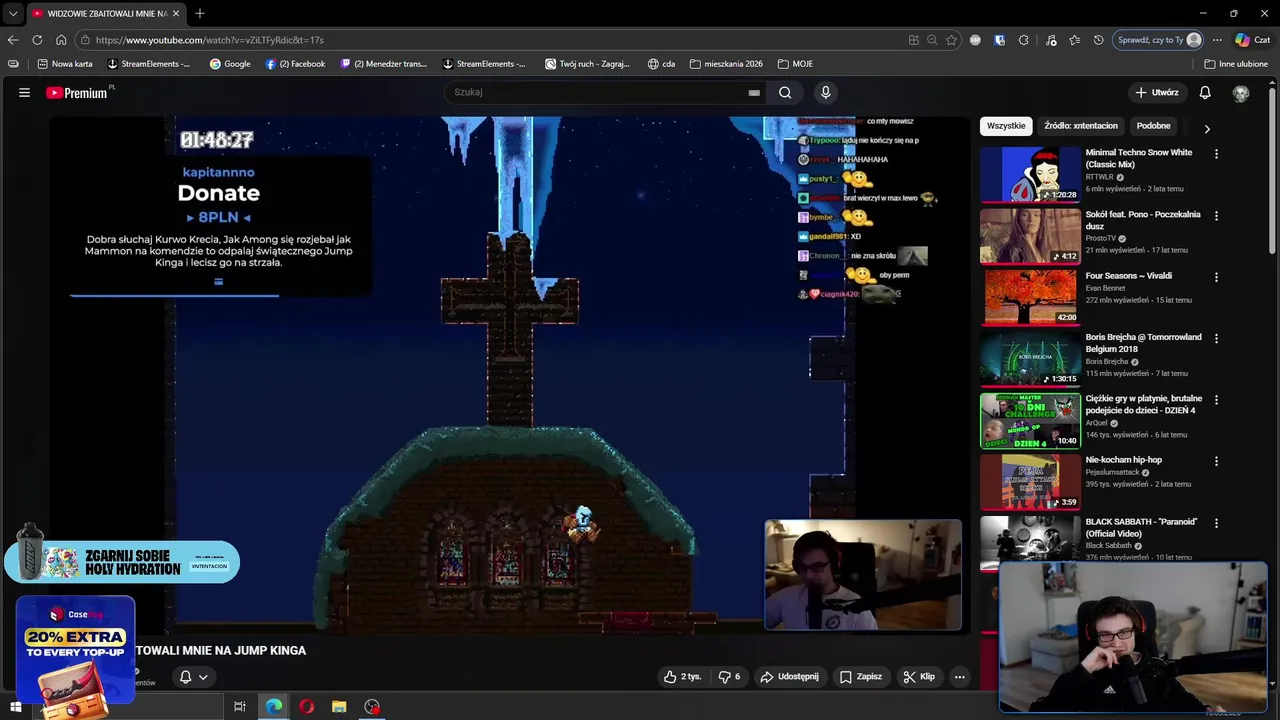Open the YouTube guide hamburger menu

coord(24,92)
